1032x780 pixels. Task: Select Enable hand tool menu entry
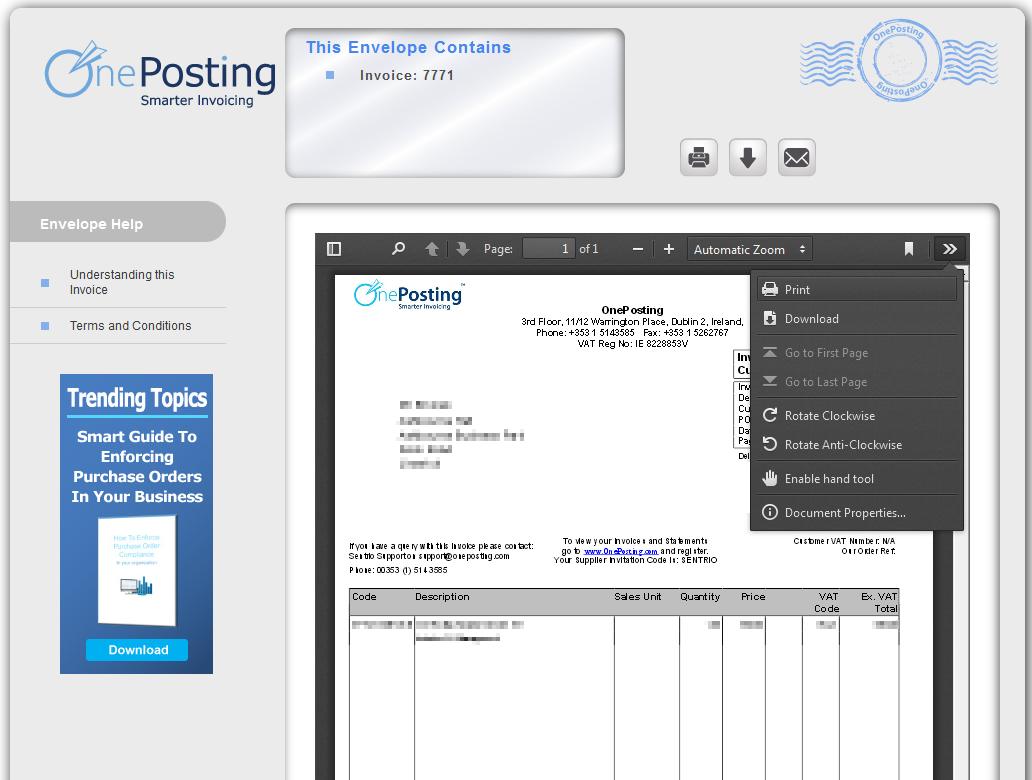(856, 479)
